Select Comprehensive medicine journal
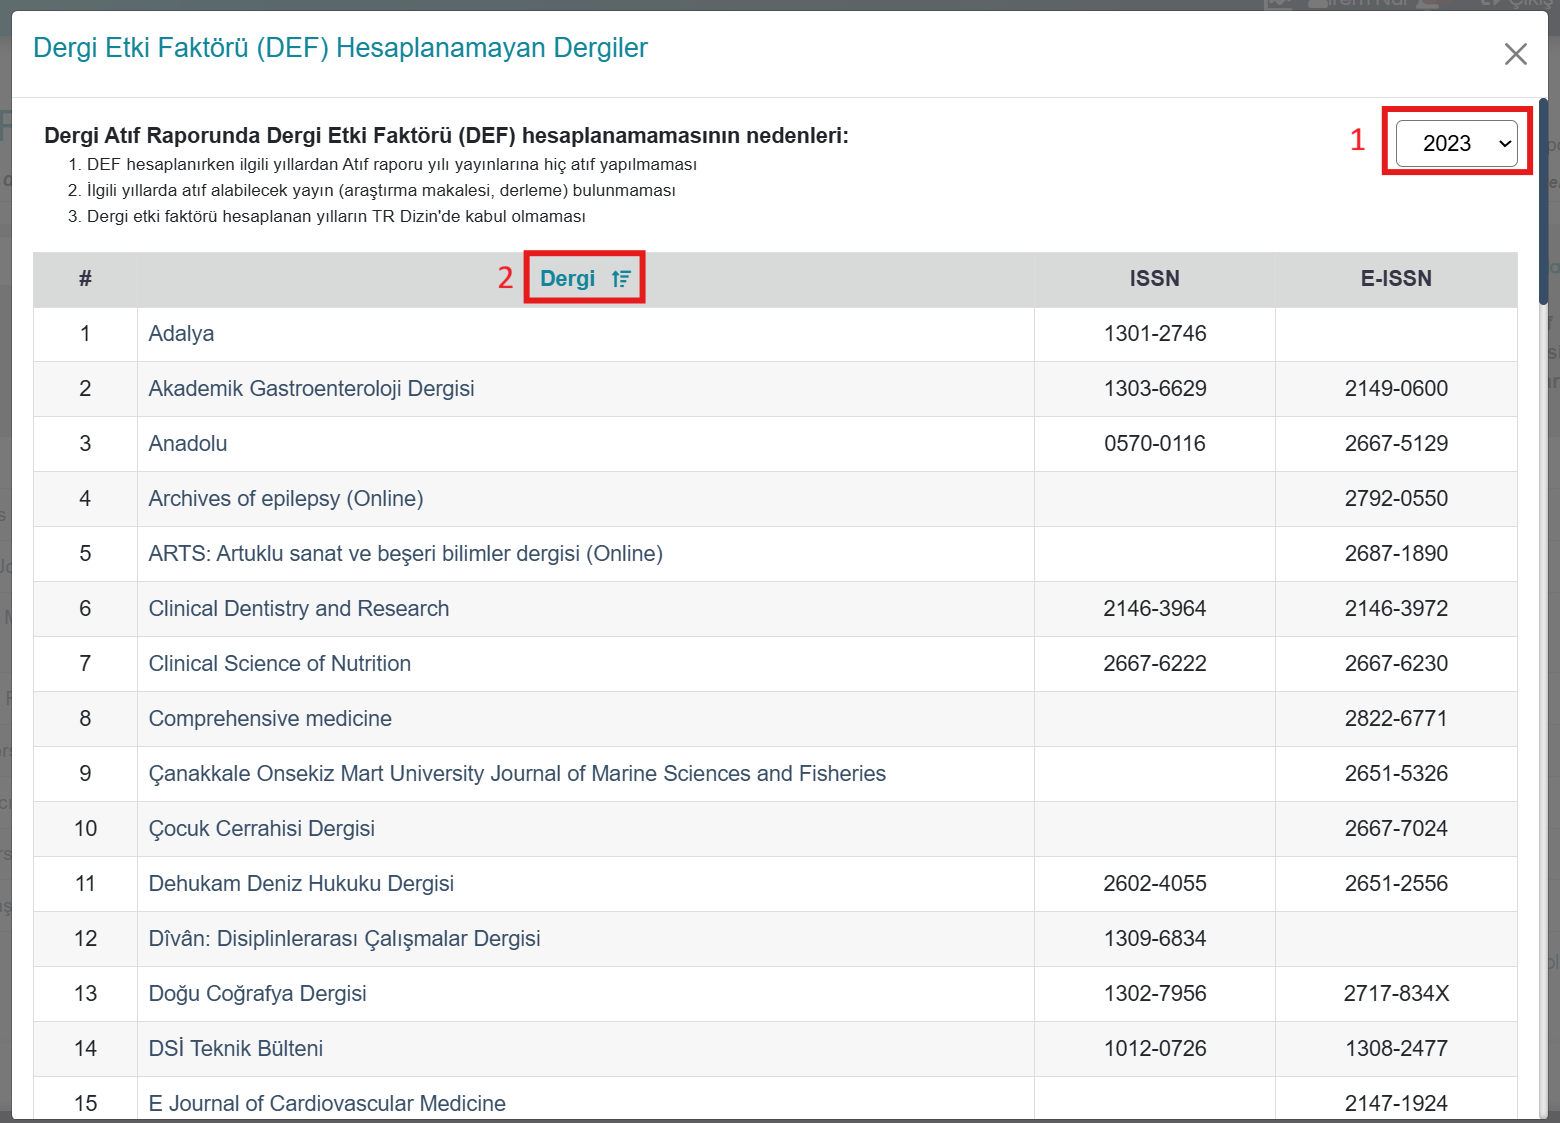 [270, 719]
